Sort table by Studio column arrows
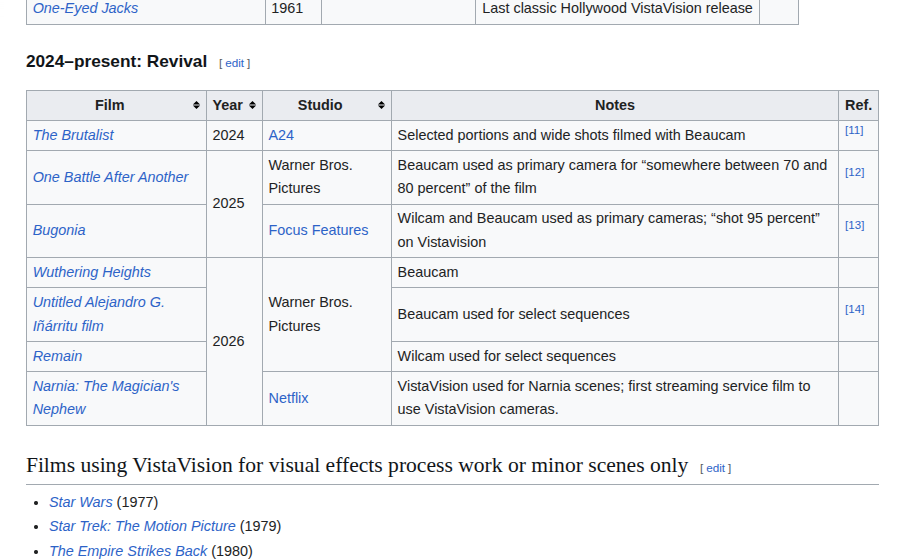 click(x=381, y=105)
